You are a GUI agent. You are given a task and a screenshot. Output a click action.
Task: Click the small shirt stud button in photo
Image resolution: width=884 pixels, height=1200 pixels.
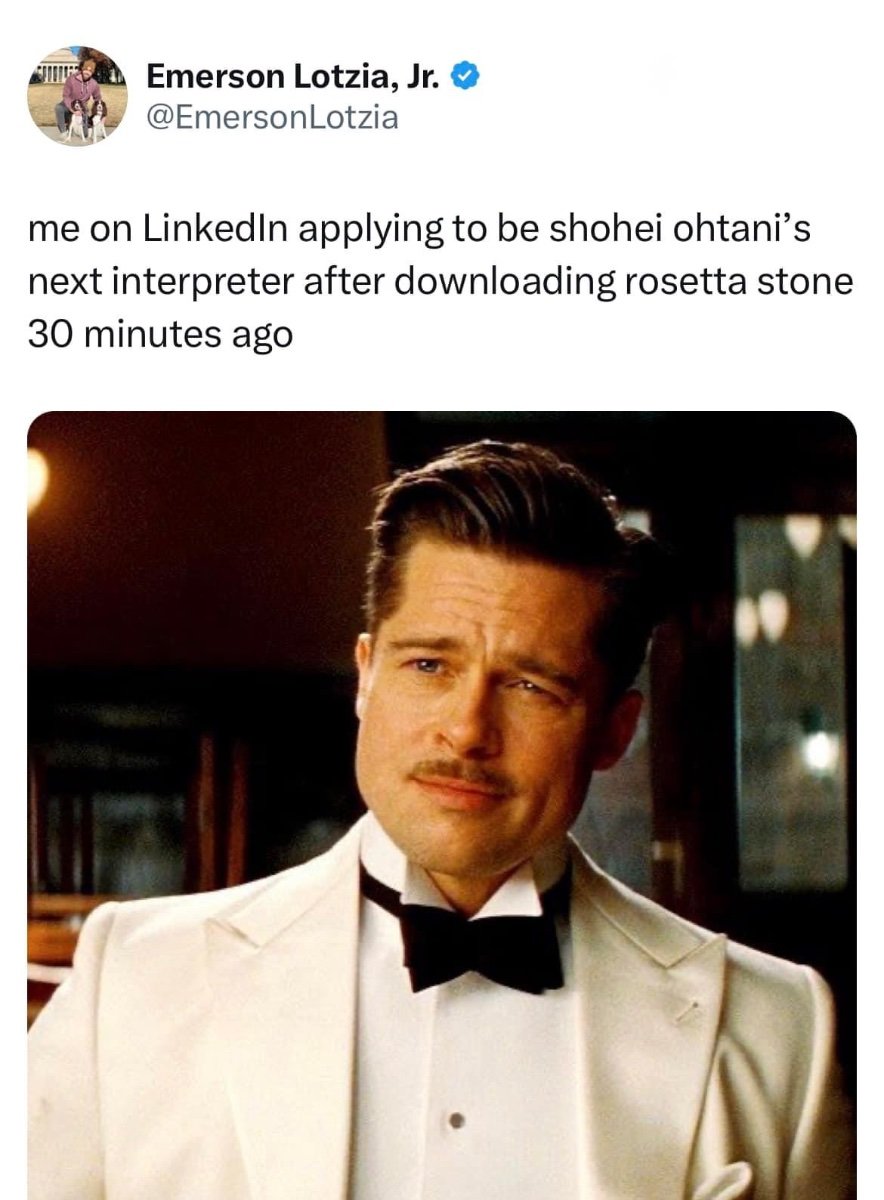[x=459, y=1120]
